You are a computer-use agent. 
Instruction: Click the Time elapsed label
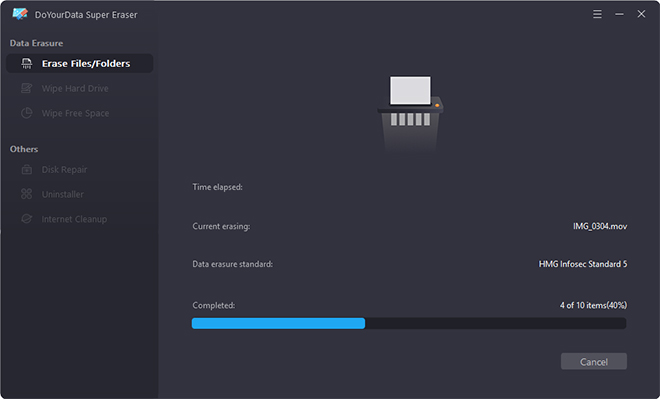[x=217, y=187]
